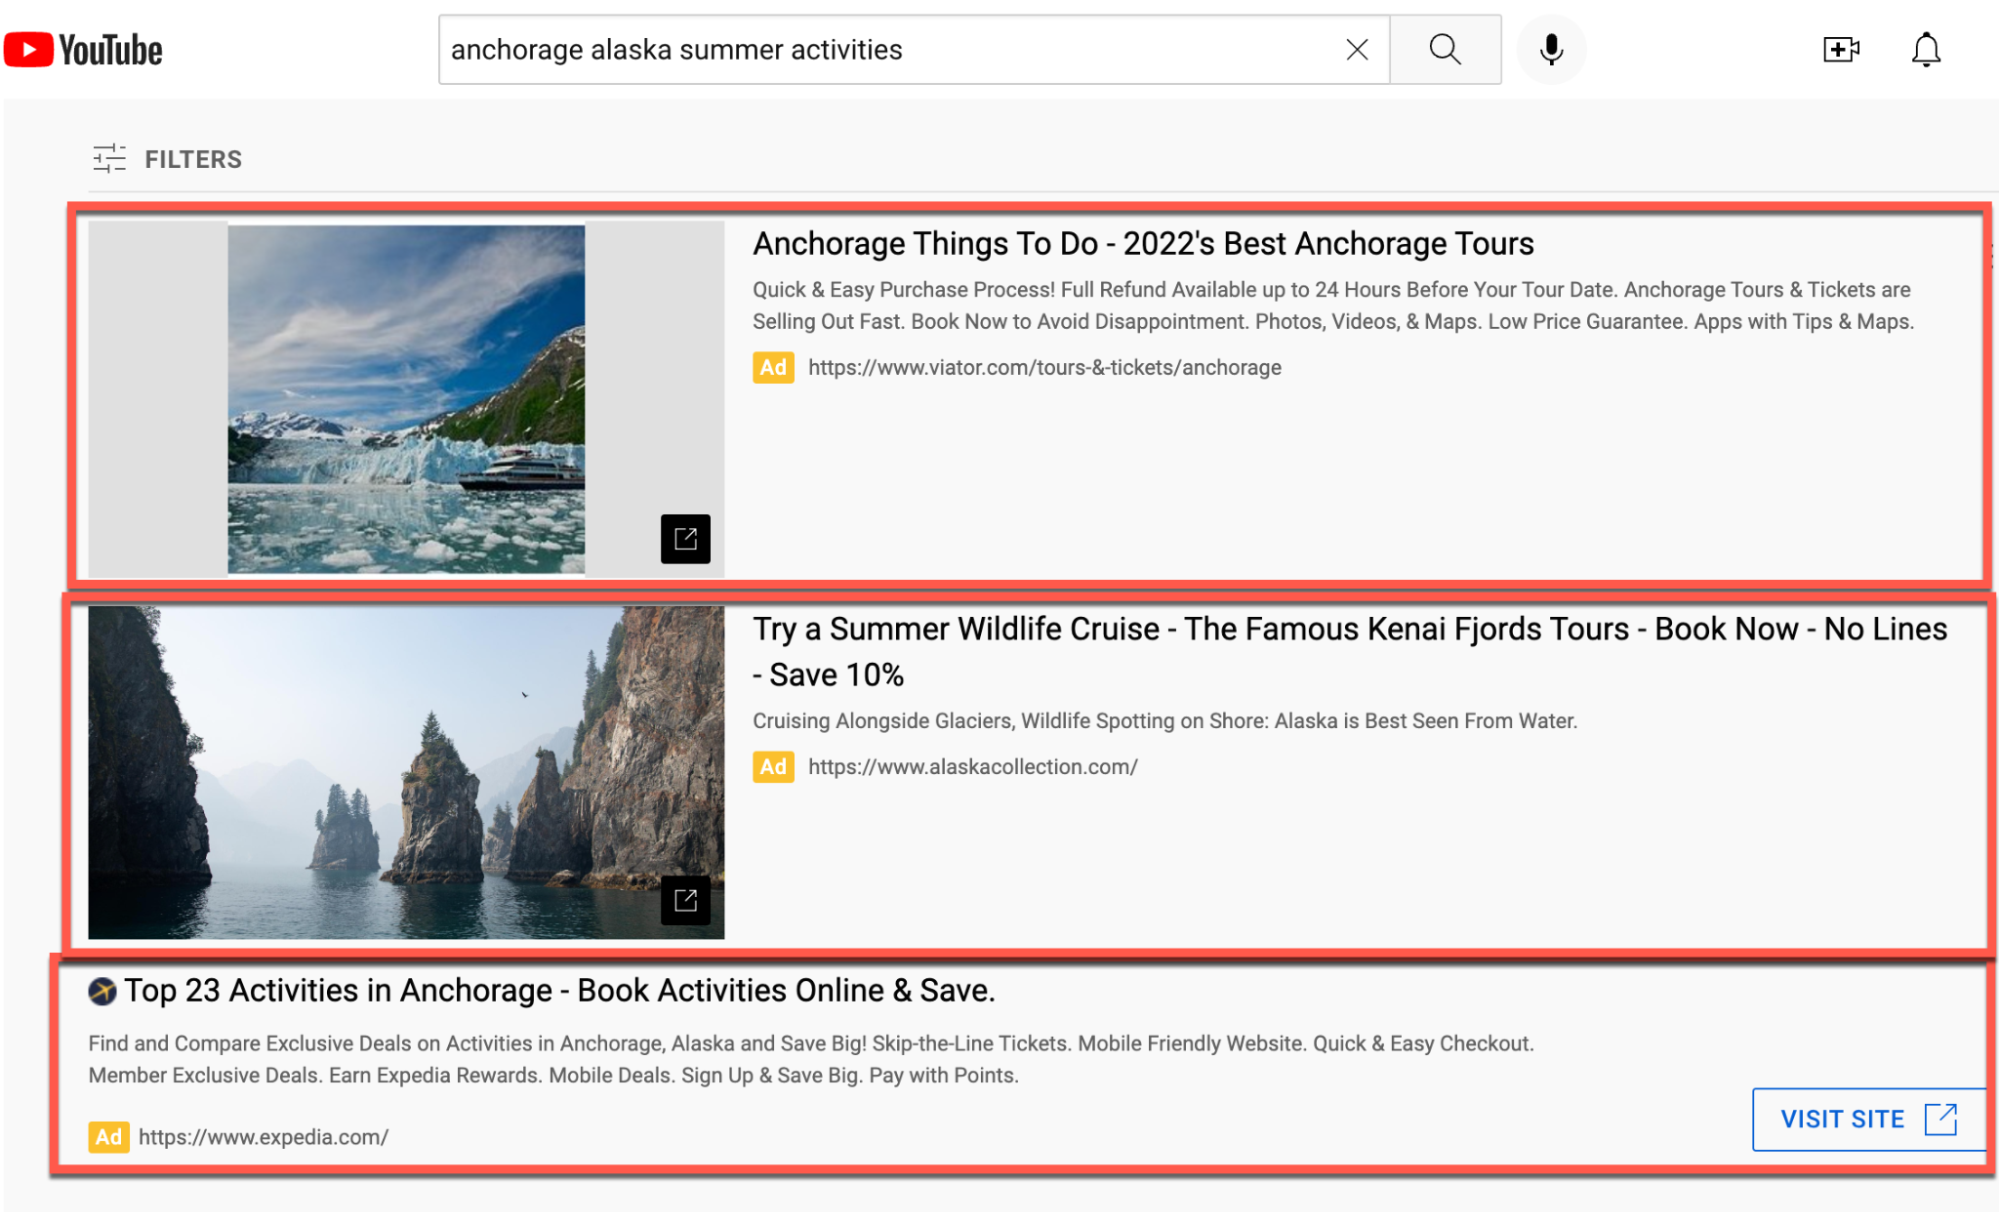1999x1213 pixels.
Task: Click the viator.com URL link
Action: click(1044, 367)
